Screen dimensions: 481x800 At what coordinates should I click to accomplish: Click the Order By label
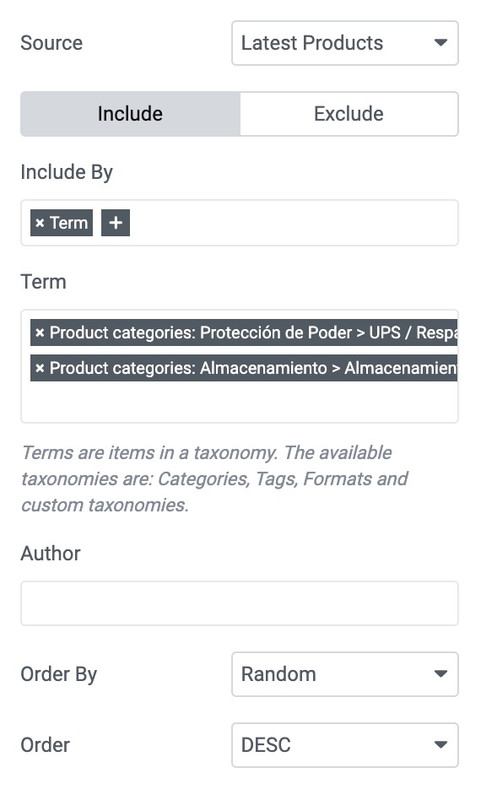59,674
